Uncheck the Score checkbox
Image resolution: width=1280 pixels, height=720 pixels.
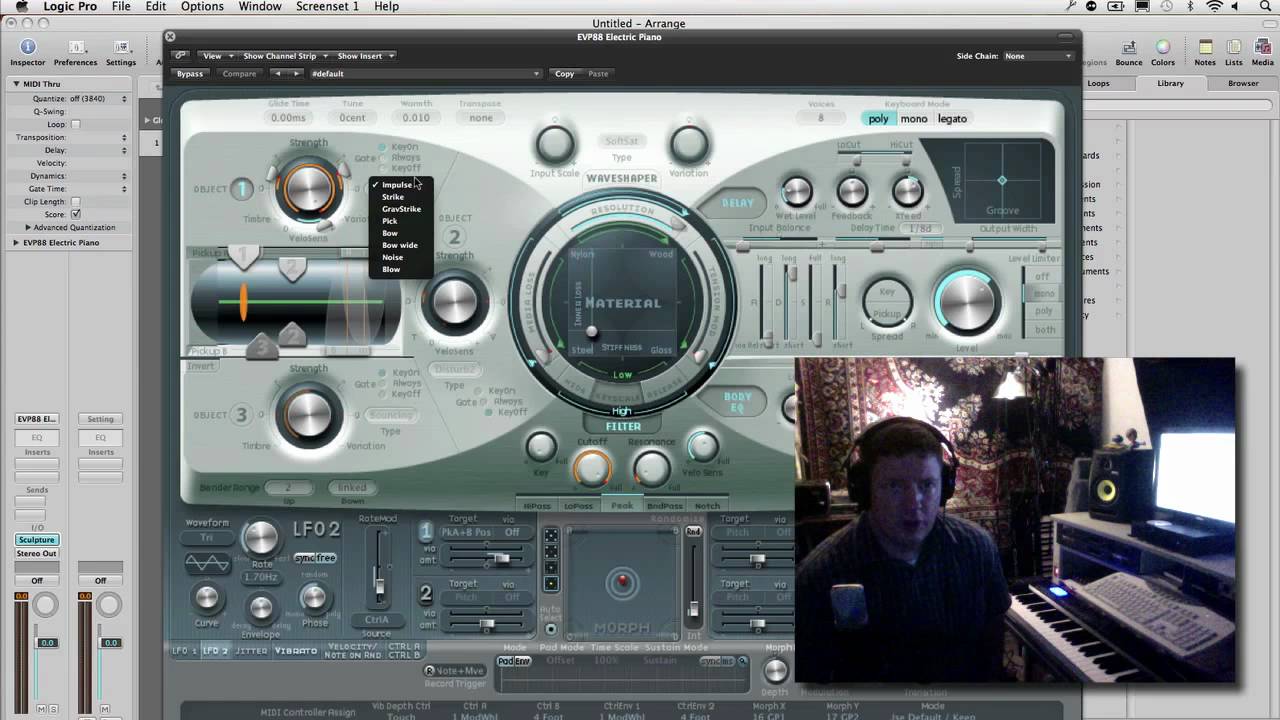coord(75,214)
